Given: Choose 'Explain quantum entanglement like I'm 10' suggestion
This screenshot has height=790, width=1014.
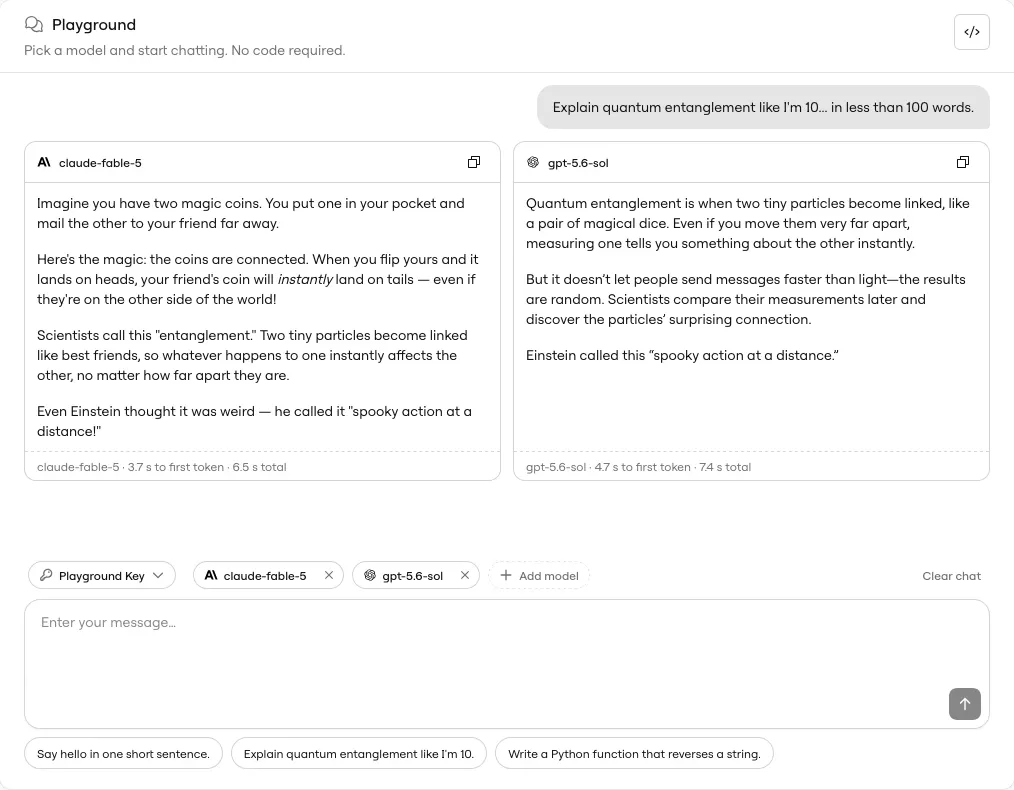Looking at the screenshot, I should (359, 754).
